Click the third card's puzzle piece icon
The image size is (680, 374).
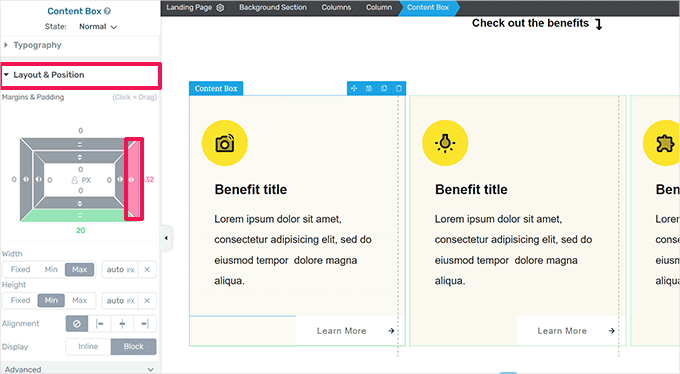point(664,143)
